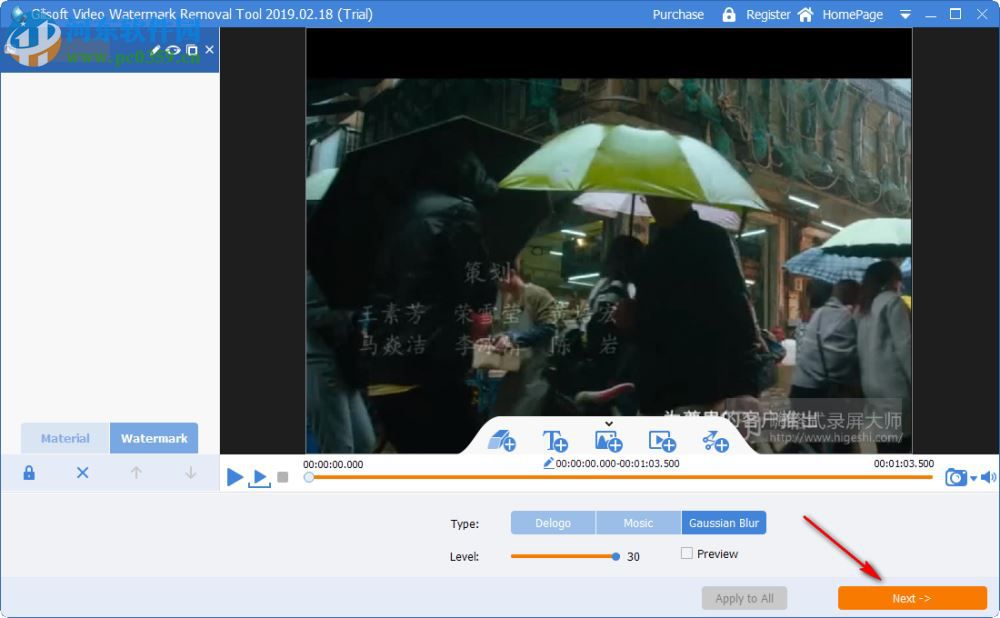Open the Purchase page link
This screenshot has height=618, width=1000.
click(x=678, y=14)
